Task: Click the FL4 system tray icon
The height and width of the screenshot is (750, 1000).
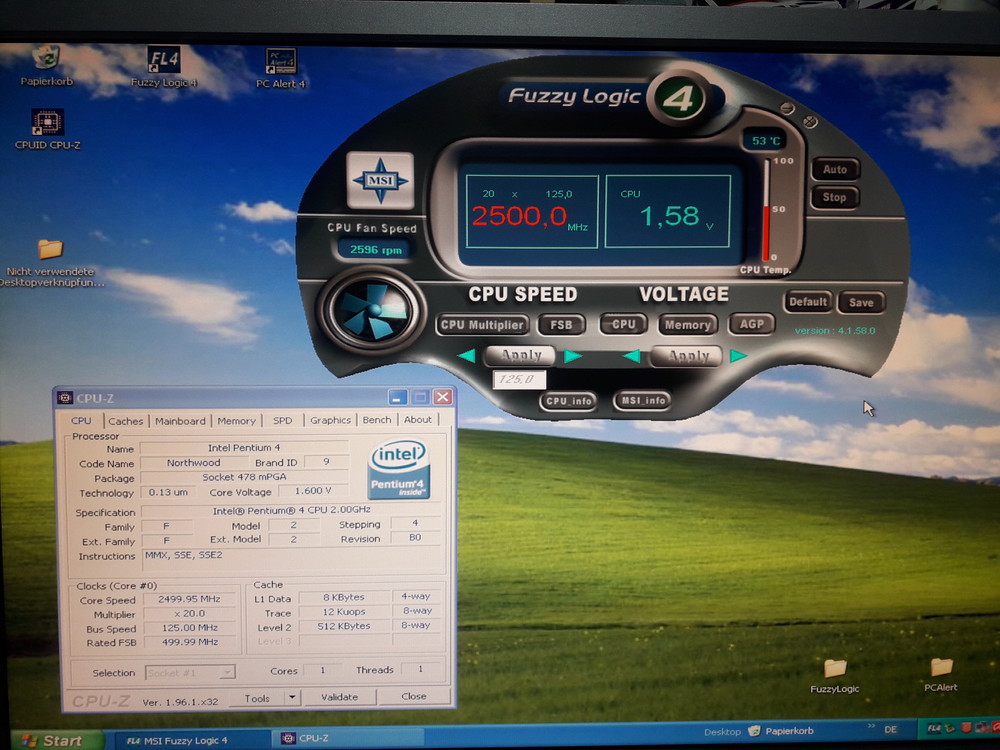Action: pos(934,728)
